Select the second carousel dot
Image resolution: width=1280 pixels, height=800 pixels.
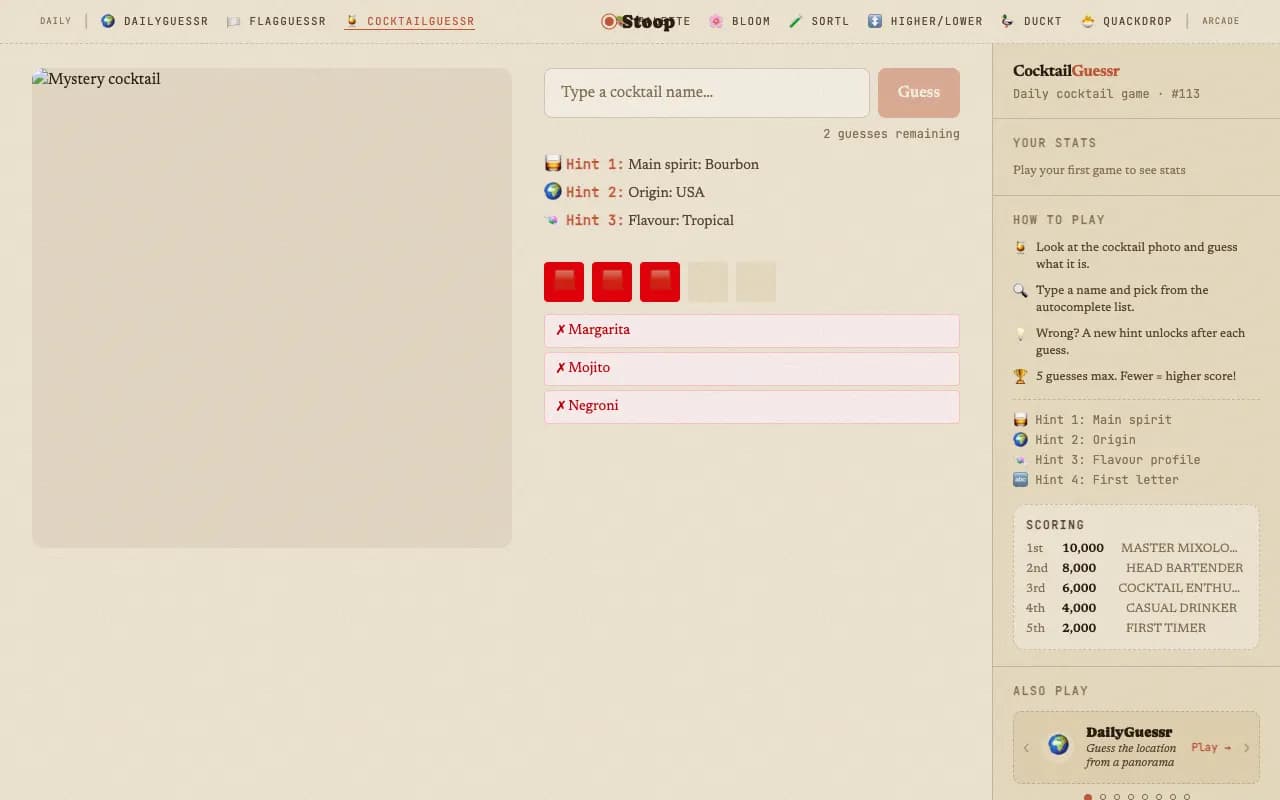point(1103,797)
